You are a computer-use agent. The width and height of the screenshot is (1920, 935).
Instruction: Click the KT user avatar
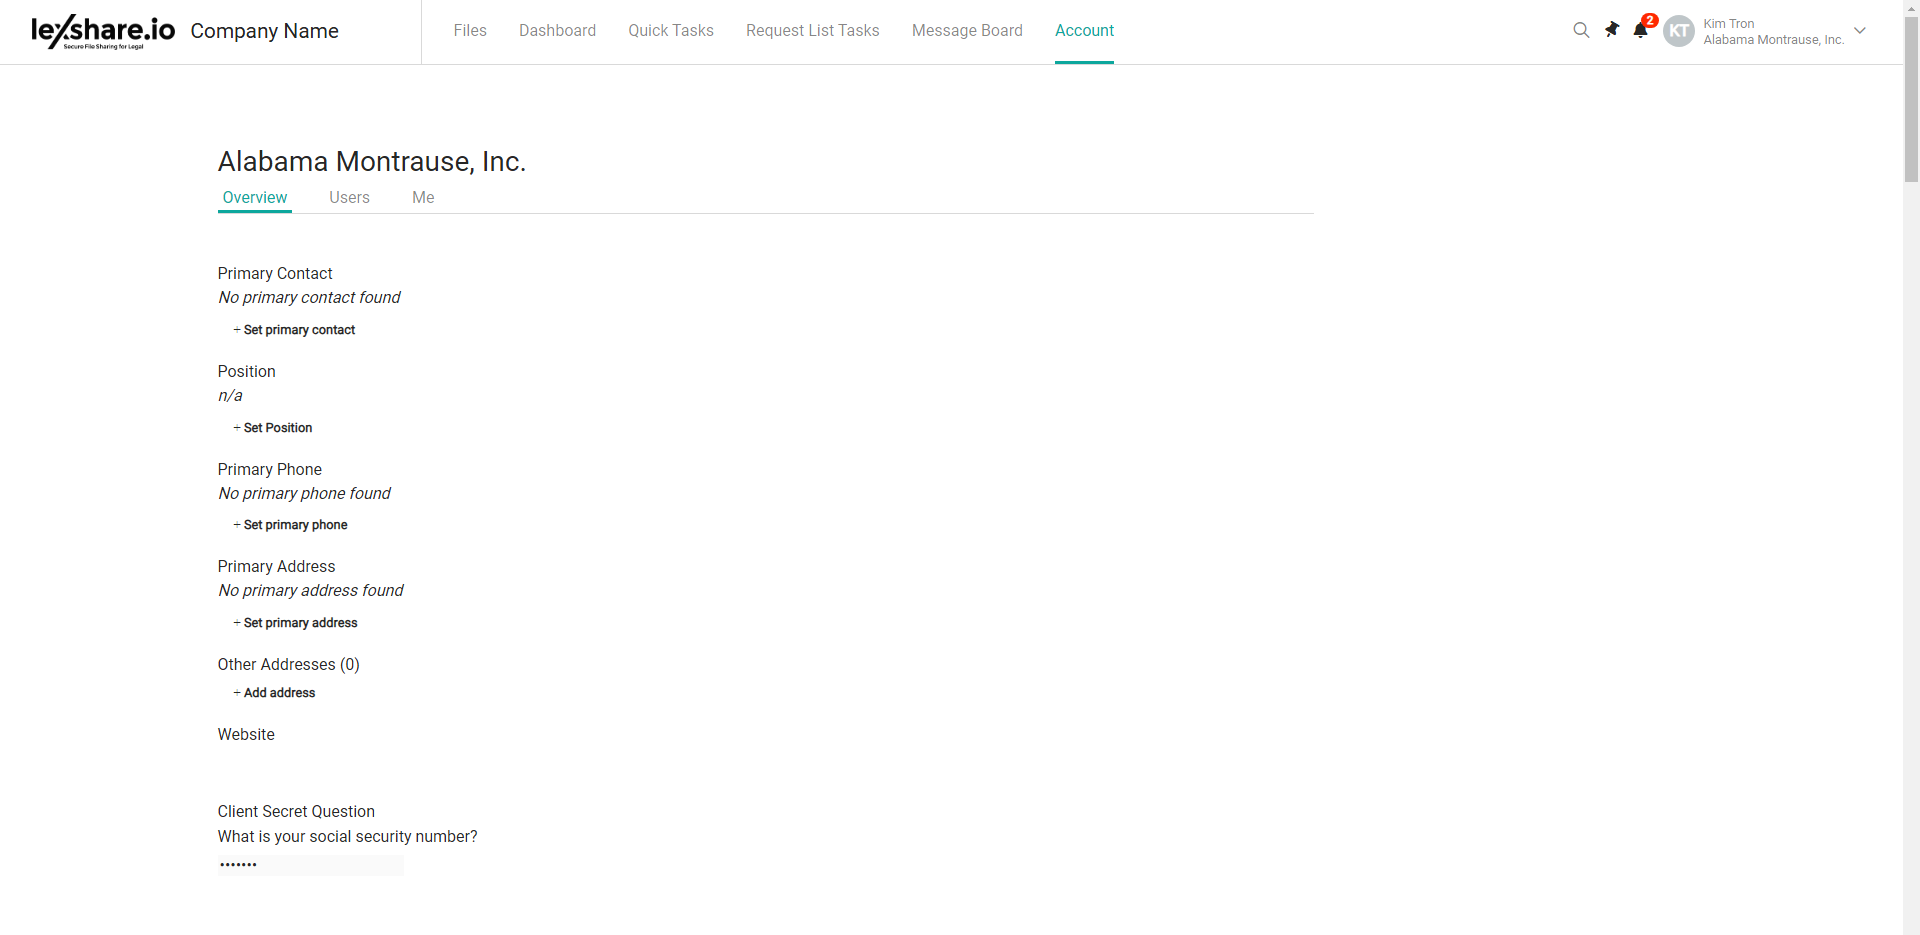(1678, 31)
